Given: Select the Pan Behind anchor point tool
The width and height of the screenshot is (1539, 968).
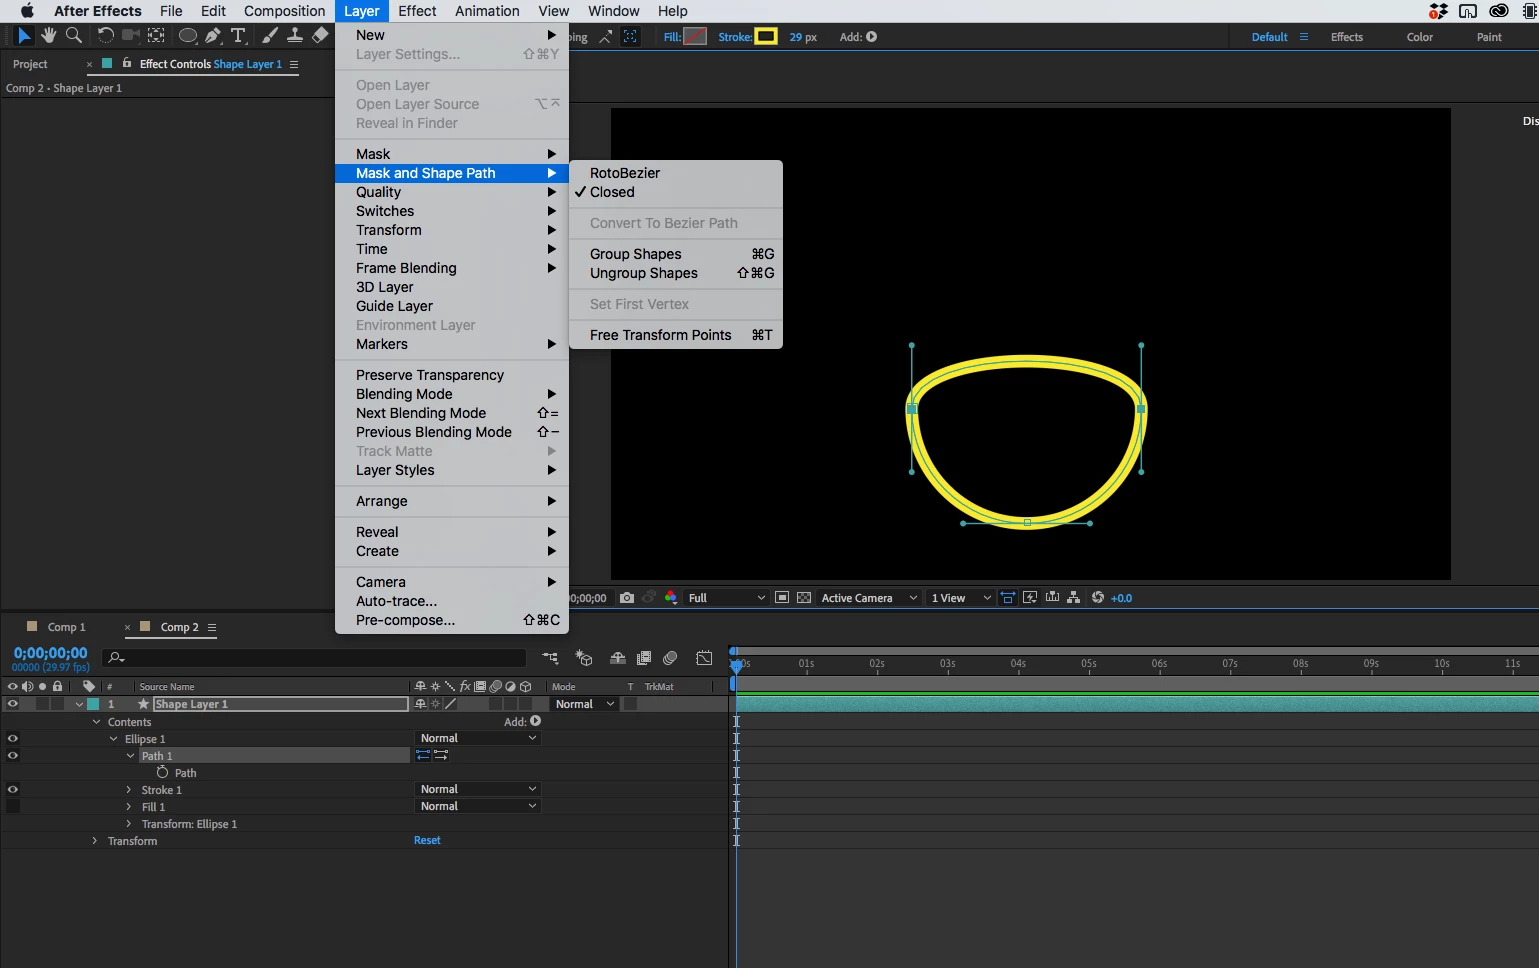Looking at the screenshot, I should (156, 36).
